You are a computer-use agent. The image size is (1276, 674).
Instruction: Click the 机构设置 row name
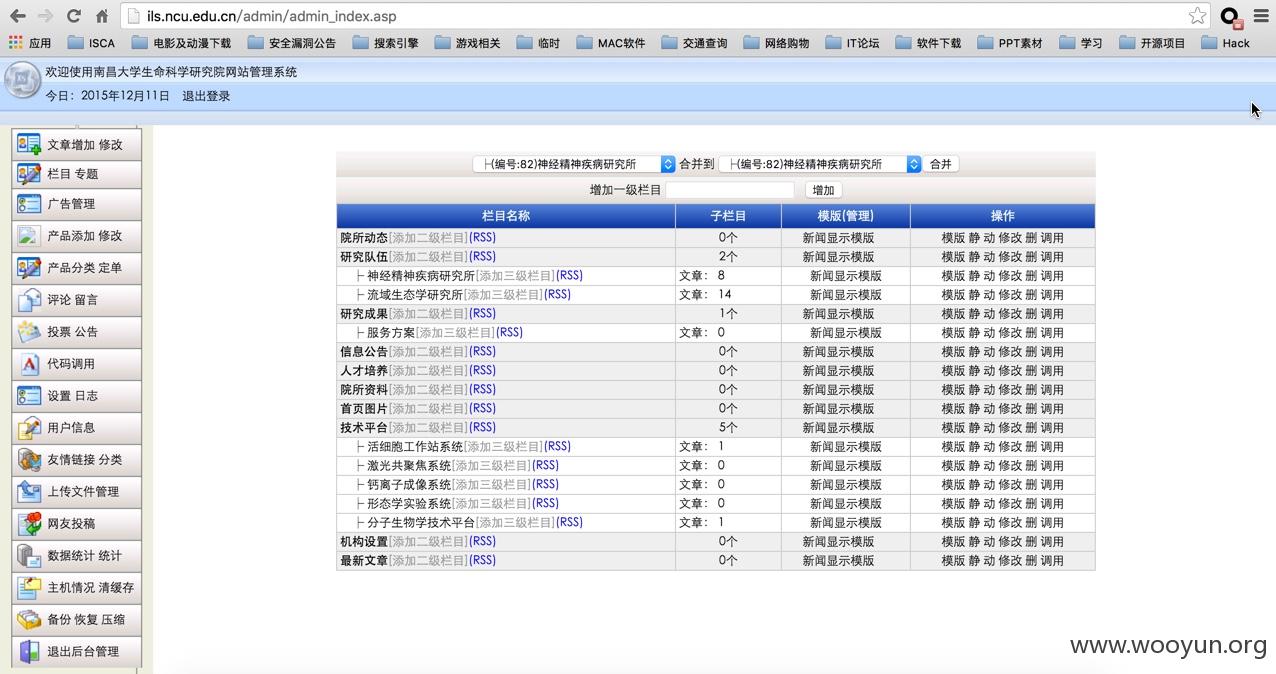click(364, 542)
